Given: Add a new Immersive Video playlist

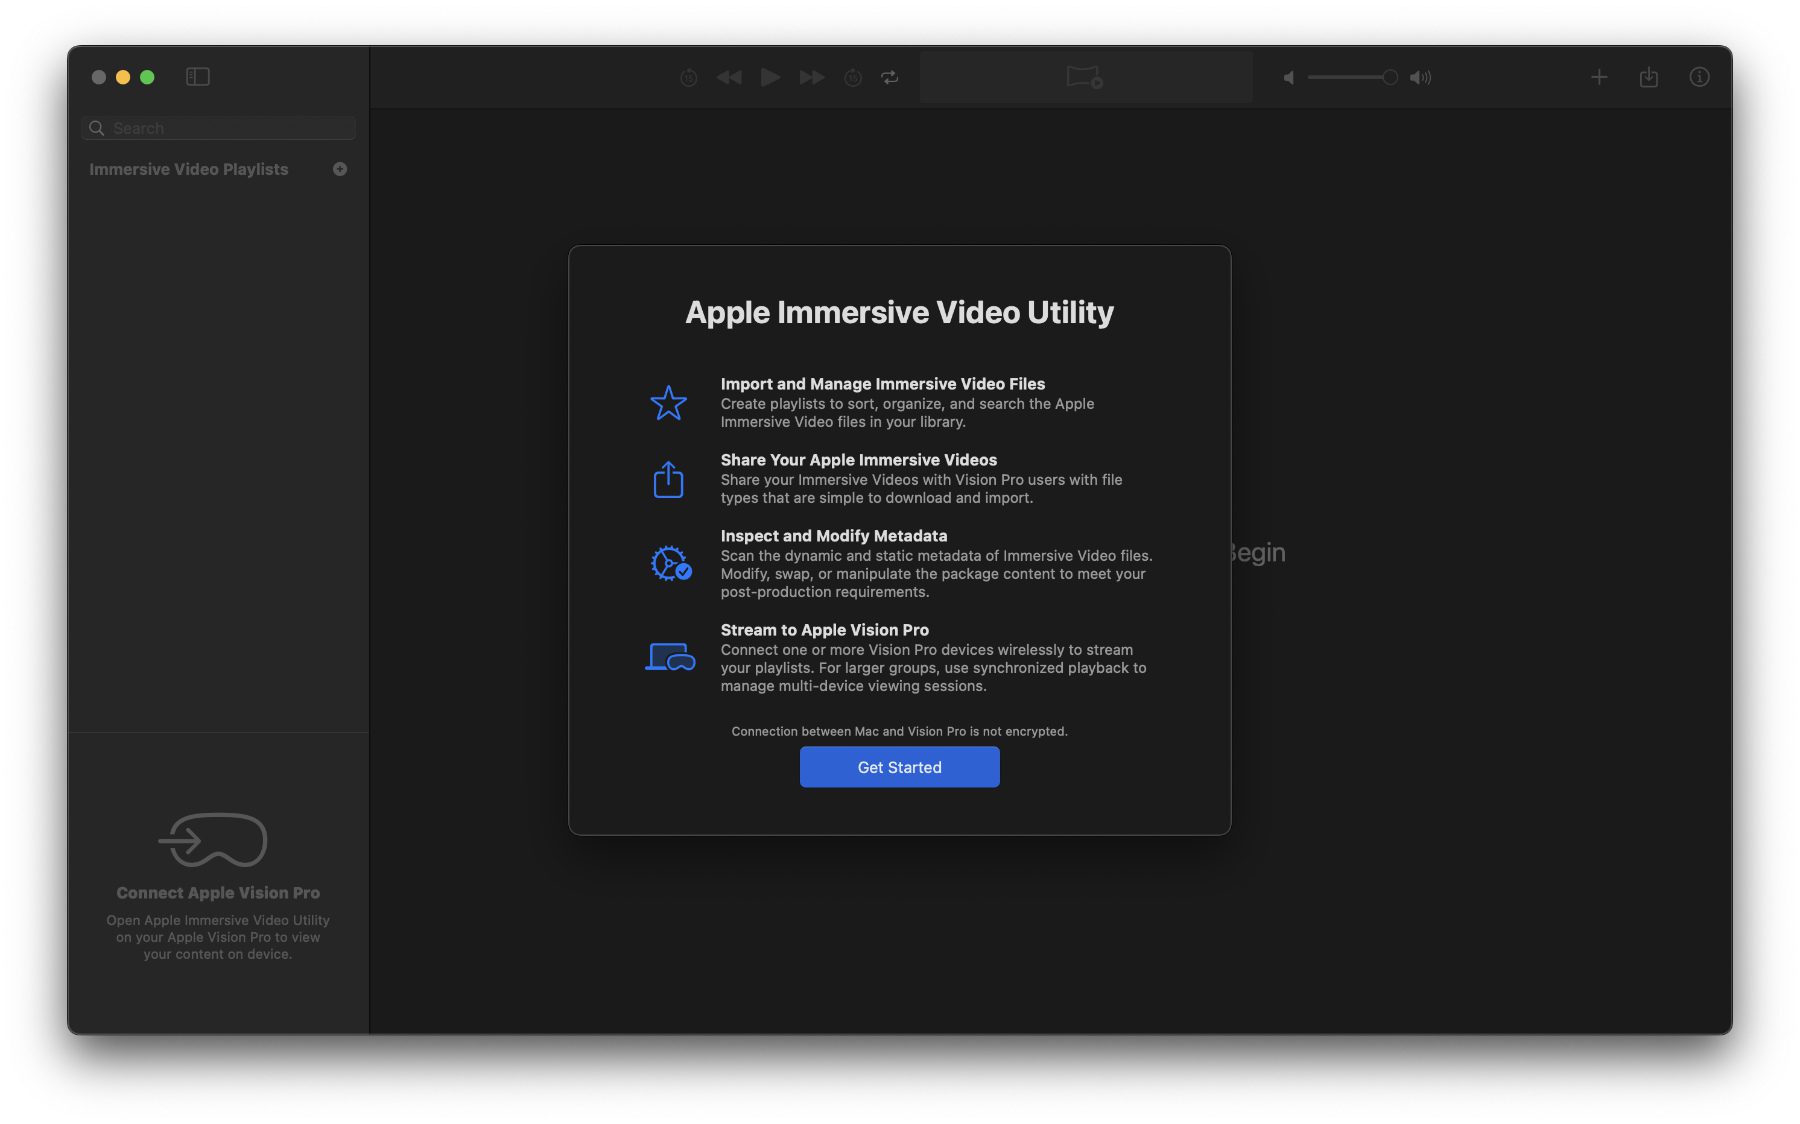Looking at the screenshot, I should click(340, 169).
